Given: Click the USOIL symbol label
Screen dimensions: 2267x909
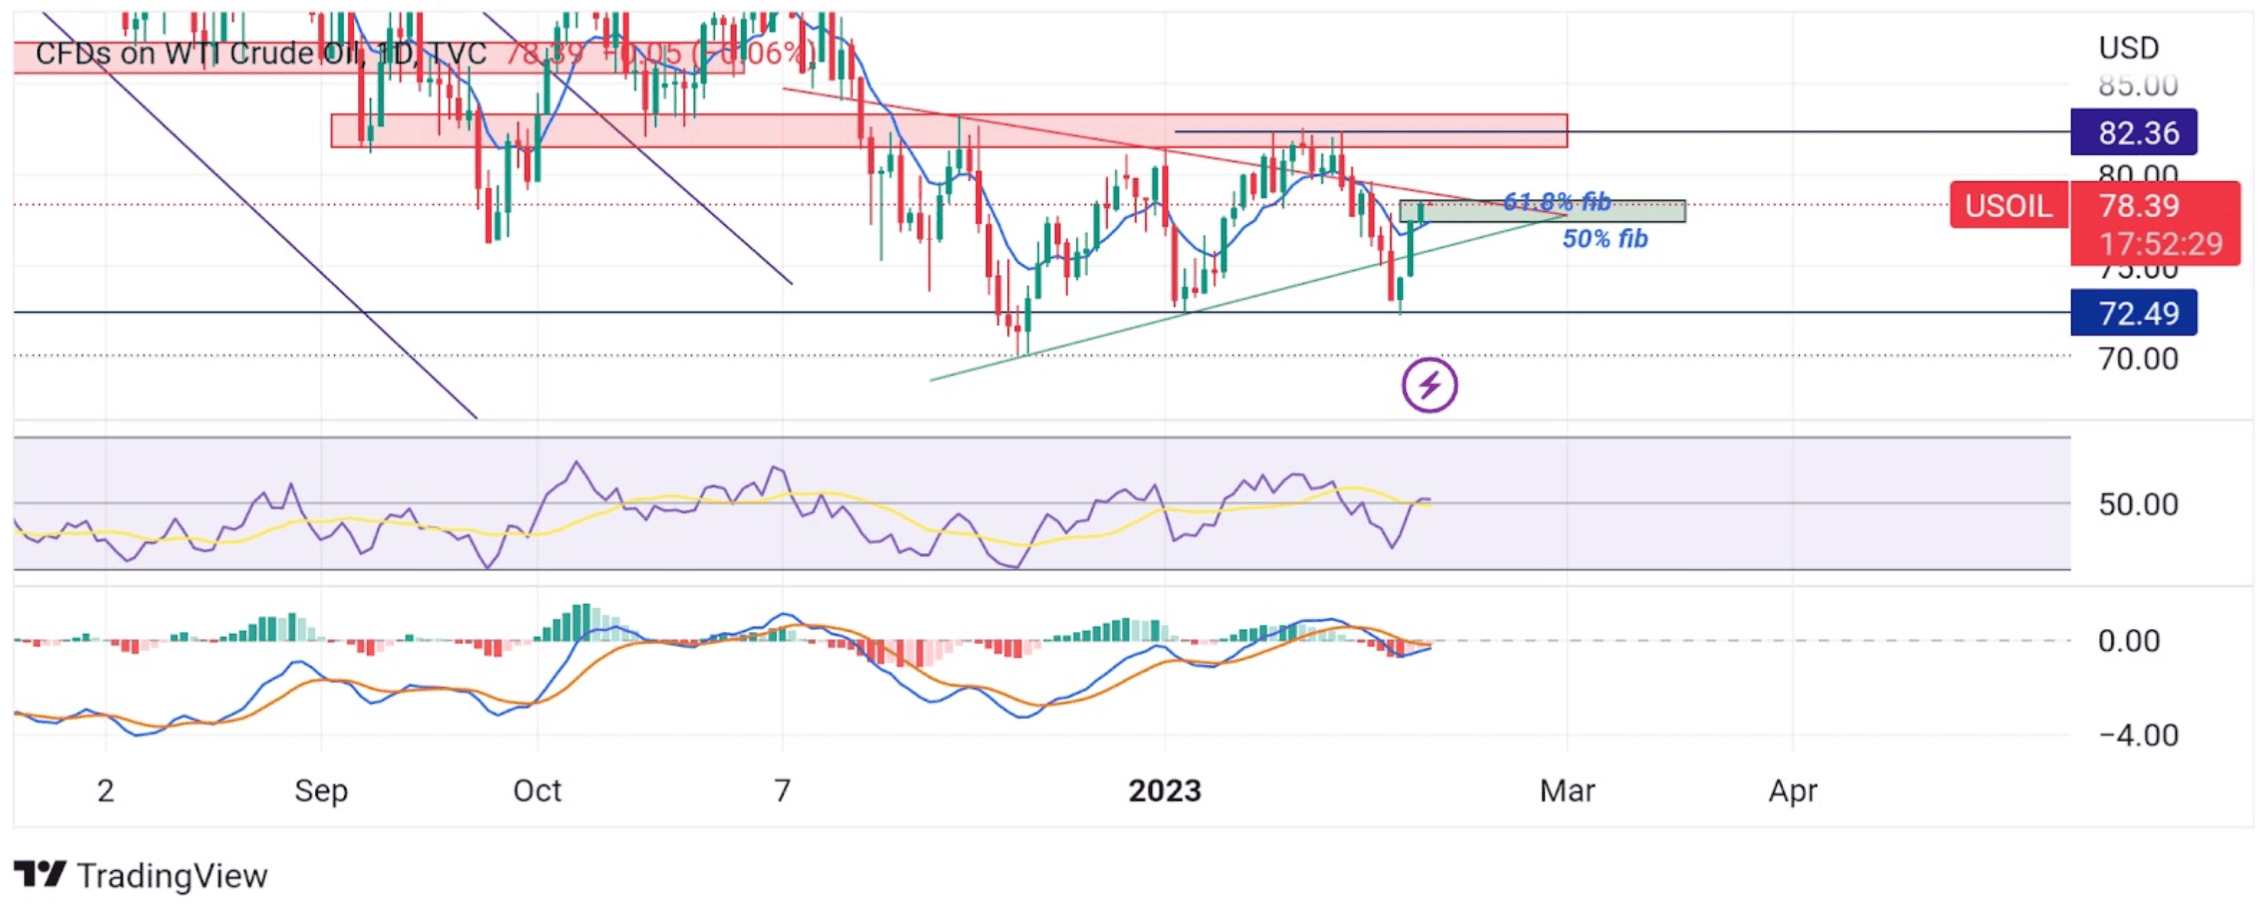Looking at the screenshot, I should click(x=2009, y=205).
